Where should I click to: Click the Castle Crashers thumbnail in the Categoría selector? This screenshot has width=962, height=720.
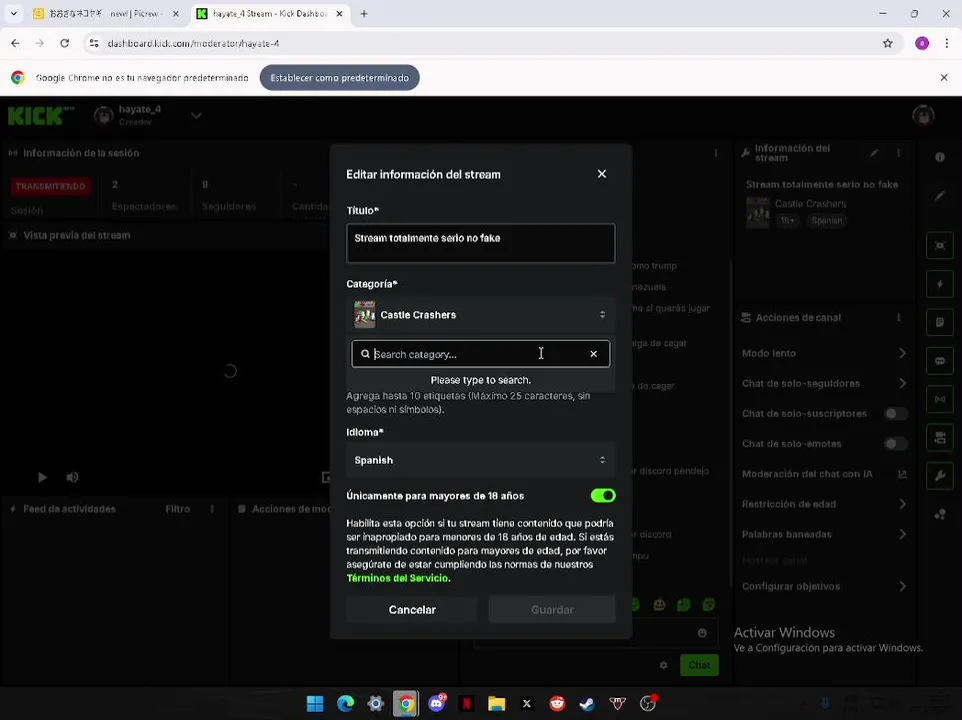[x=364, y=315]
